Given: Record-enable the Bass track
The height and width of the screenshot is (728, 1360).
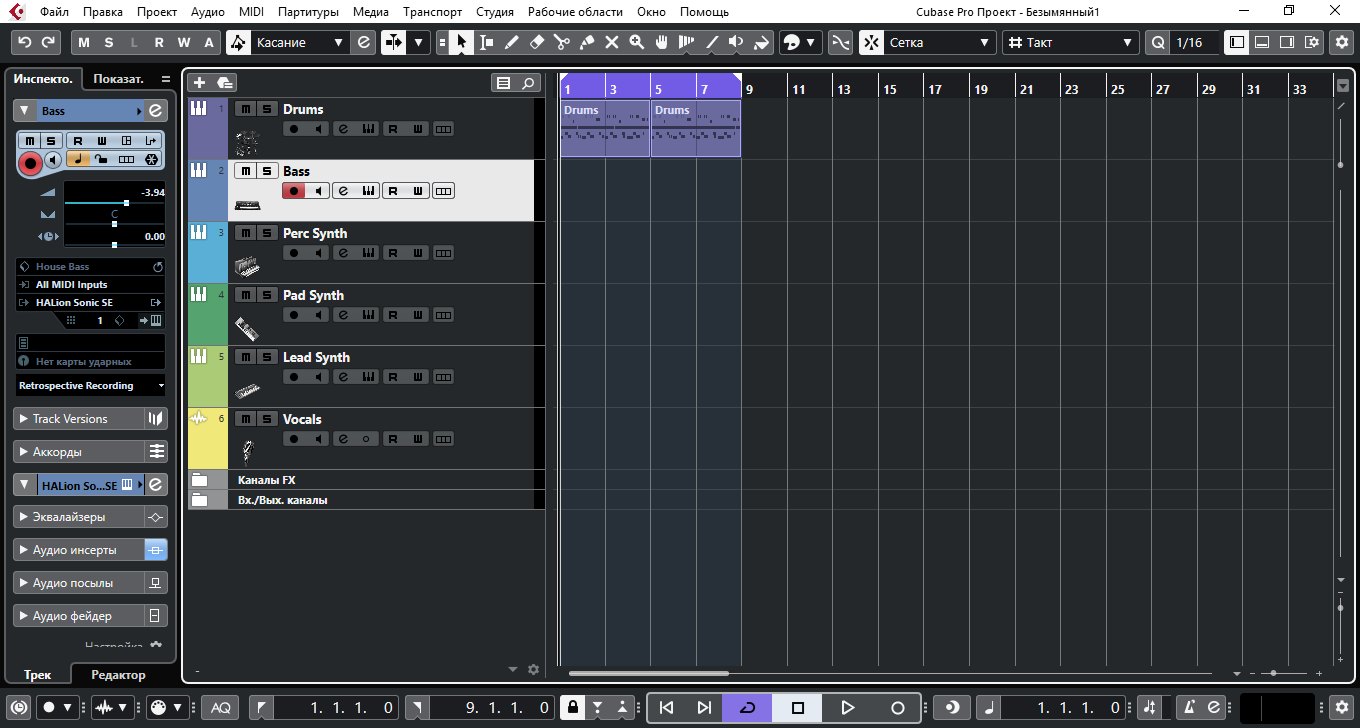Looking at the screenshot, I should 293,190.
